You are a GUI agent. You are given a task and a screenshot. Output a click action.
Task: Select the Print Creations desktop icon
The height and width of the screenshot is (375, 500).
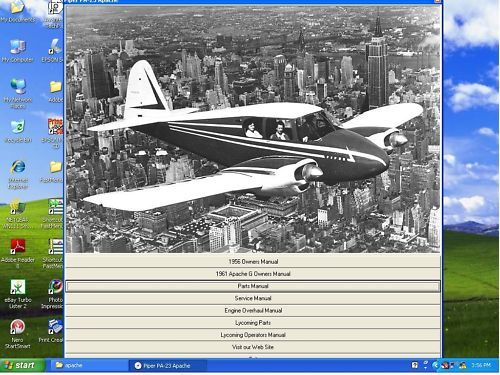tap(53, 331)
